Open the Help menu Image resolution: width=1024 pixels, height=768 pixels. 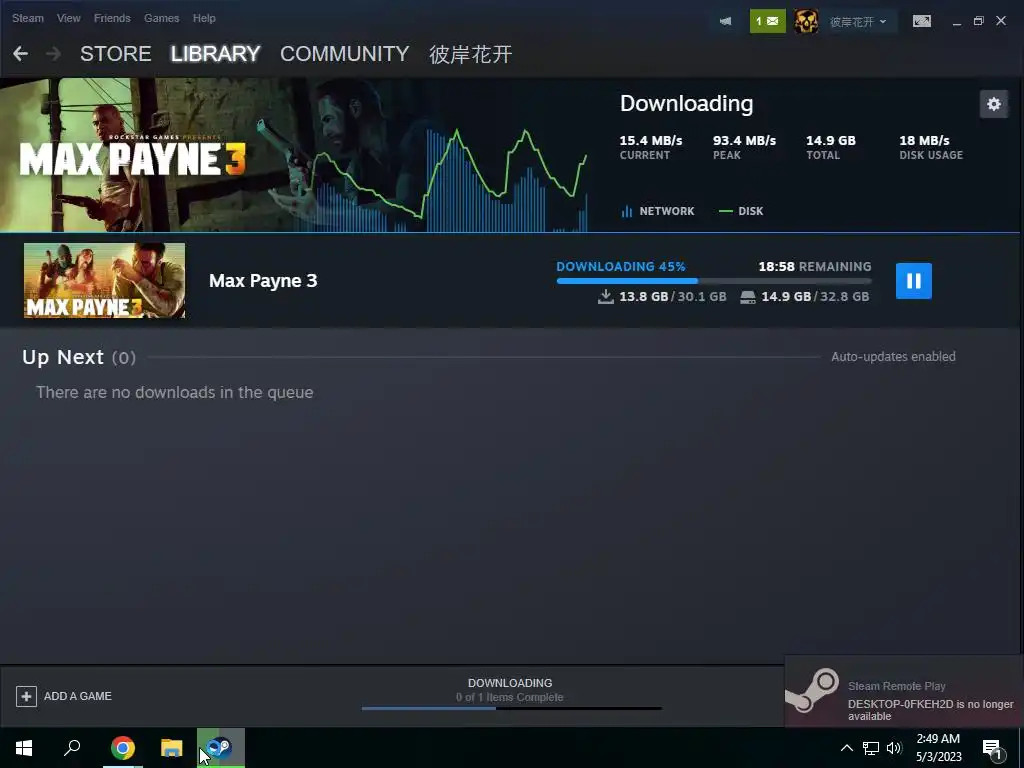[x=204, y=18]
